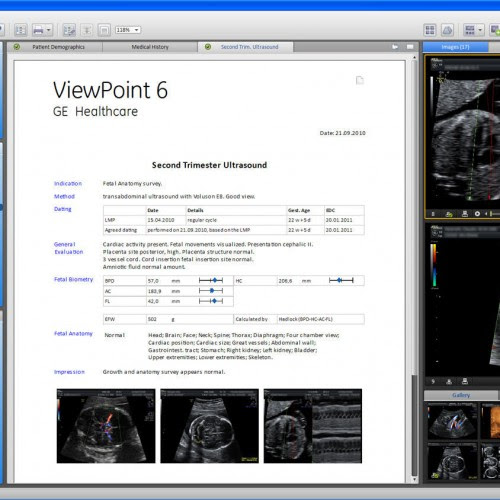This screenshot has width=500, height=500.
Task: Click the scroll down arrow of report
Action: pyautogui.click(x=414, y=480)
